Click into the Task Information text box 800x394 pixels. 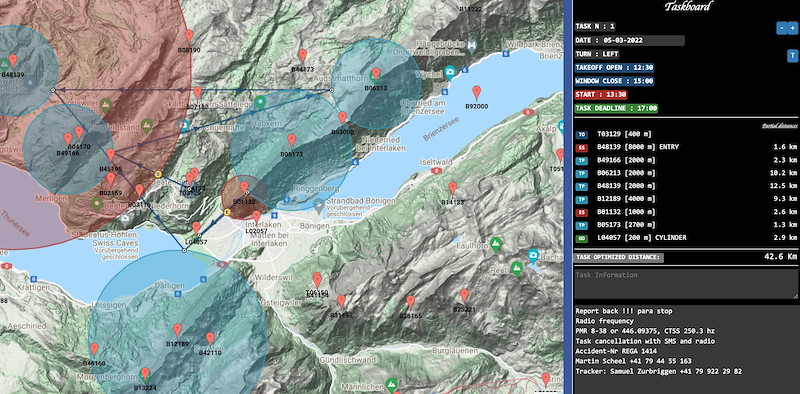686,284
